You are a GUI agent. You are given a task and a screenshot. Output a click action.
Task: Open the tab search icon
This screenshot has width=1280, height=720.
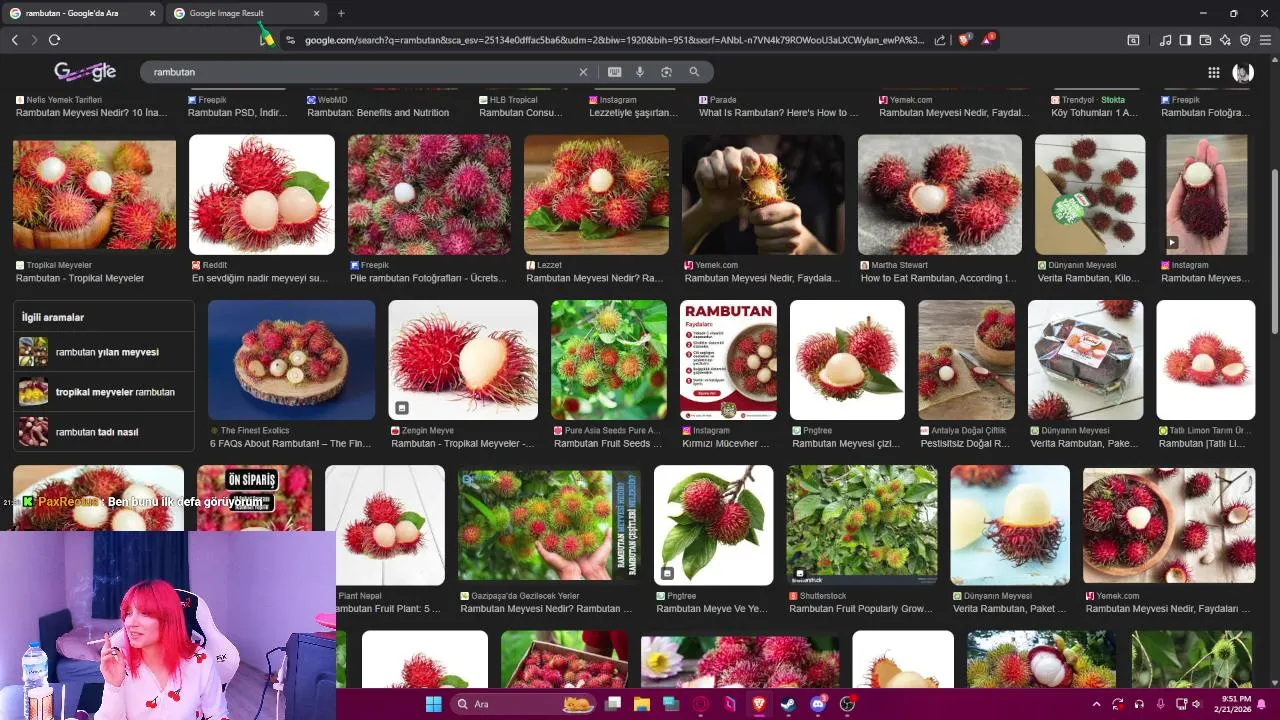click(x=1133, y=40)
